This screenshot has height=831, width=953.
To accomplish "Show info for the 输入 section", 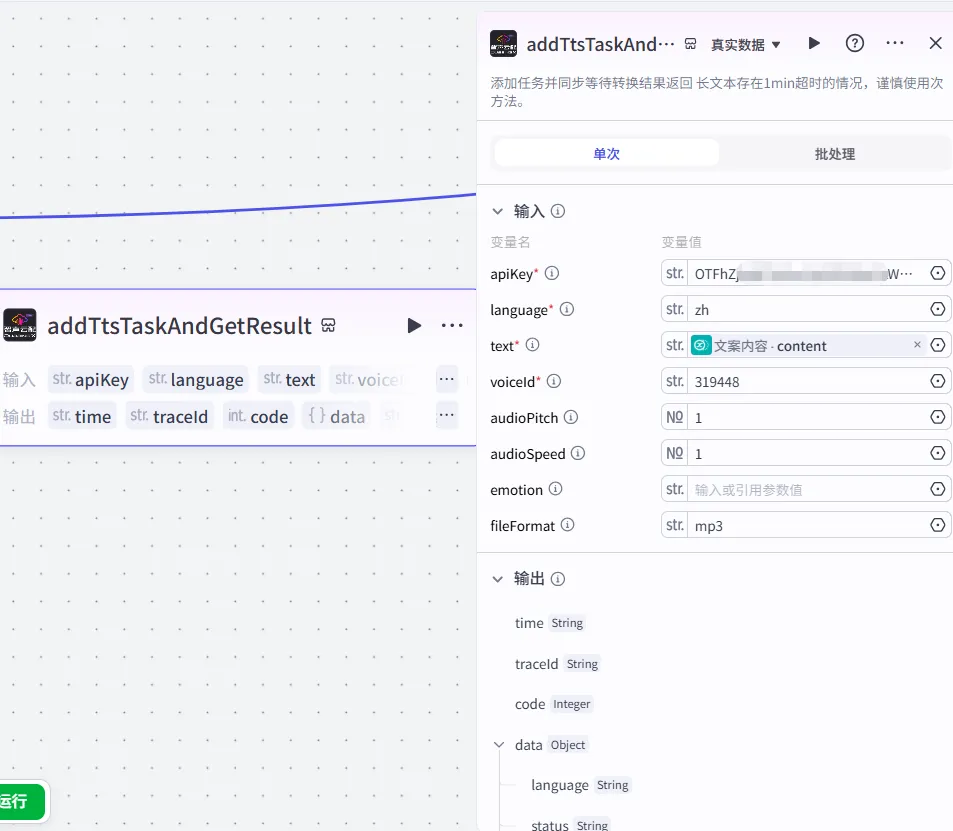I will tap(558, 211).
